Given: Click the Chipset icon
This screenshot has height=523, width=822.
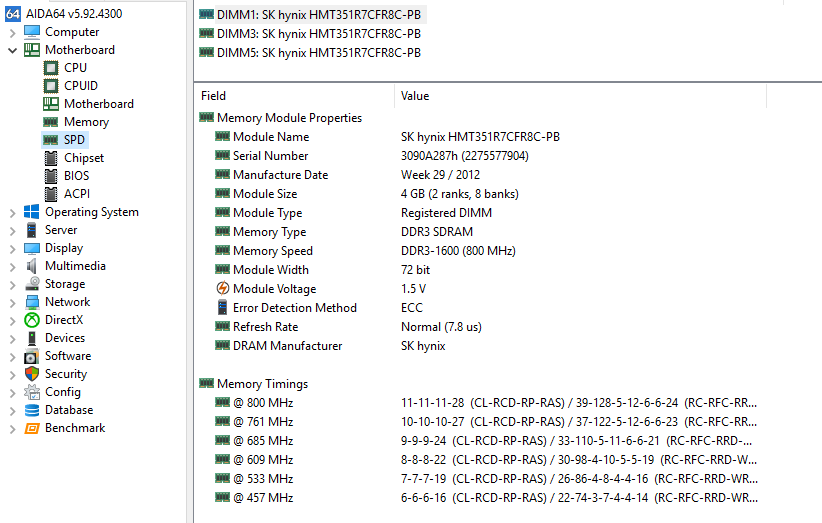Looking at the screenshot, I should 51,158.
